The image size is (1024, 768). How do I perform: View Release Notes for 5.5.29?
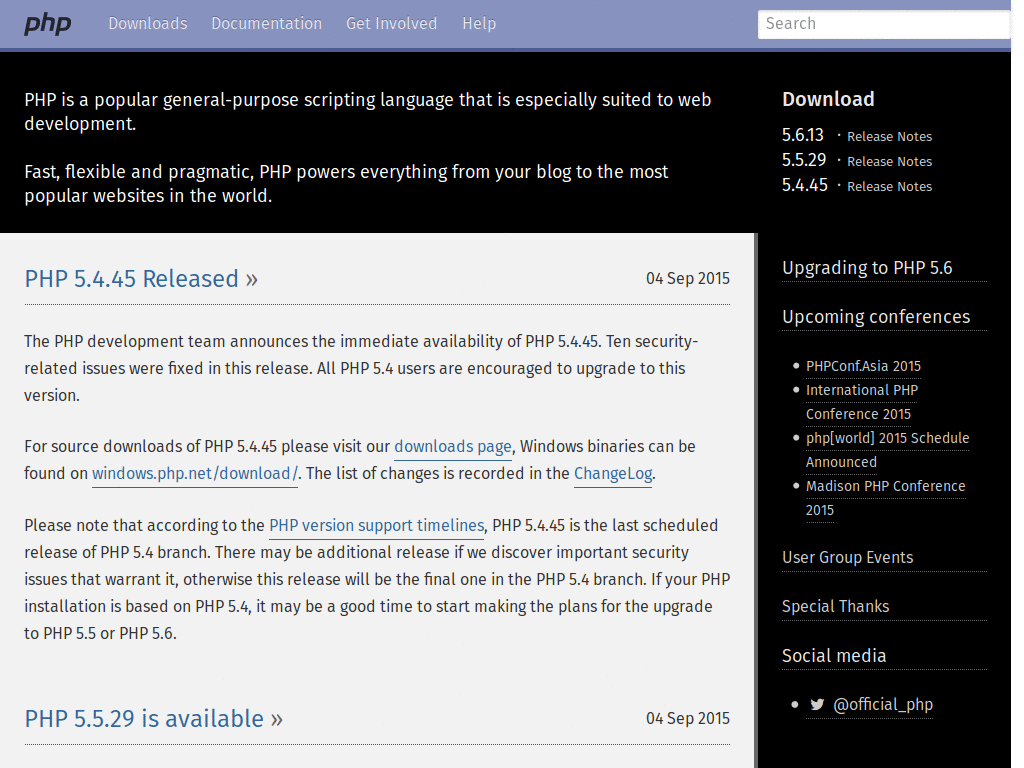pos(889,161)
